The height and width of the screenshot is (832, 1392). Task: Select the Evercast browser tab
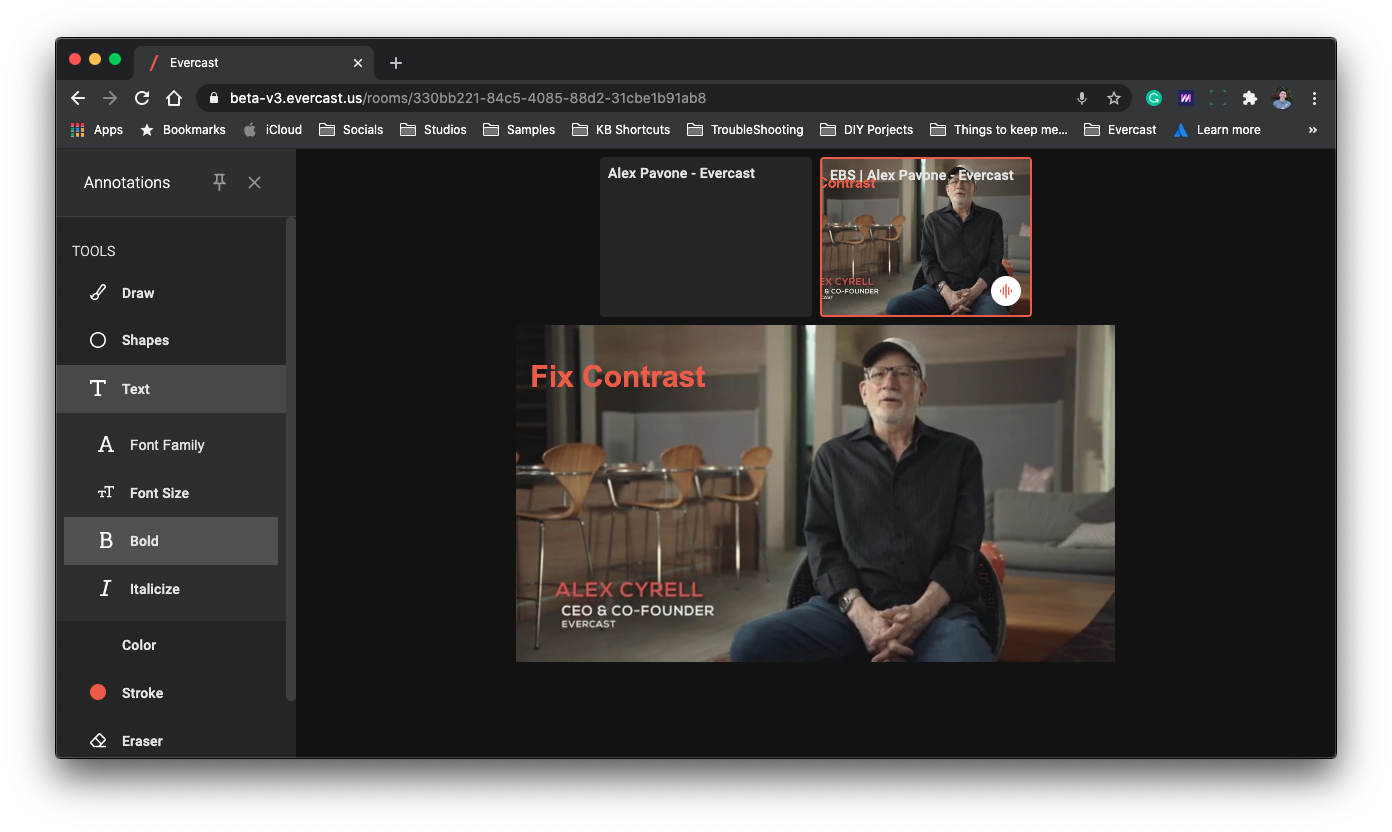(x=255, y=62)
